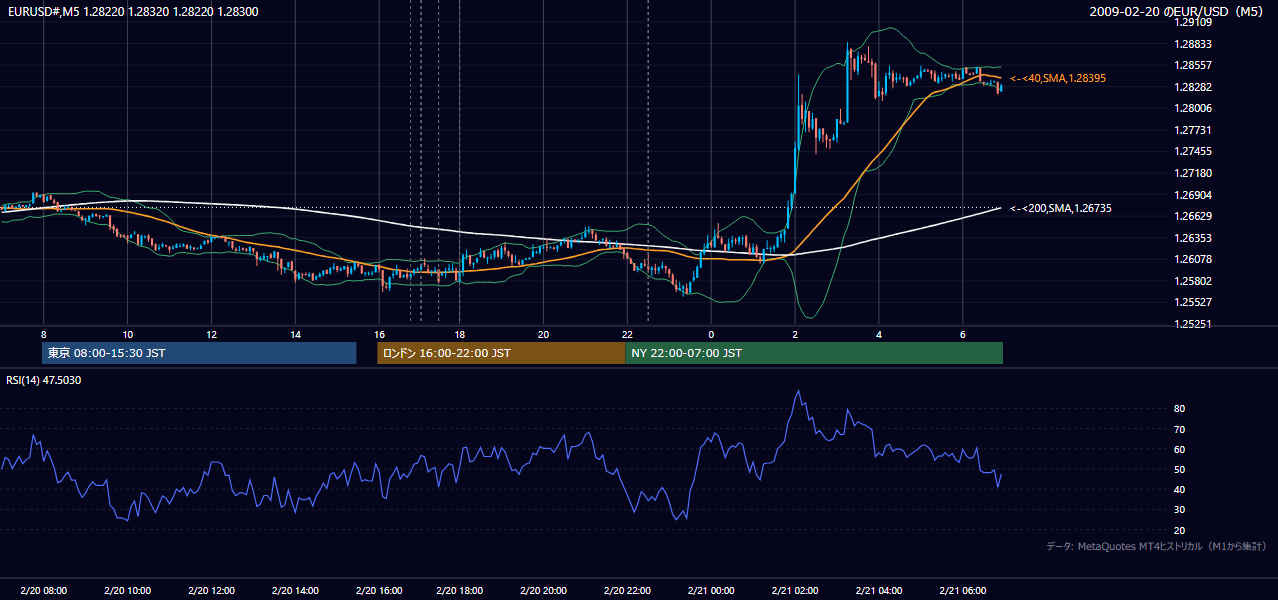Click the 2/20 10:00 date label at bottom
The image size is (1278, 600).
point(128,590)
